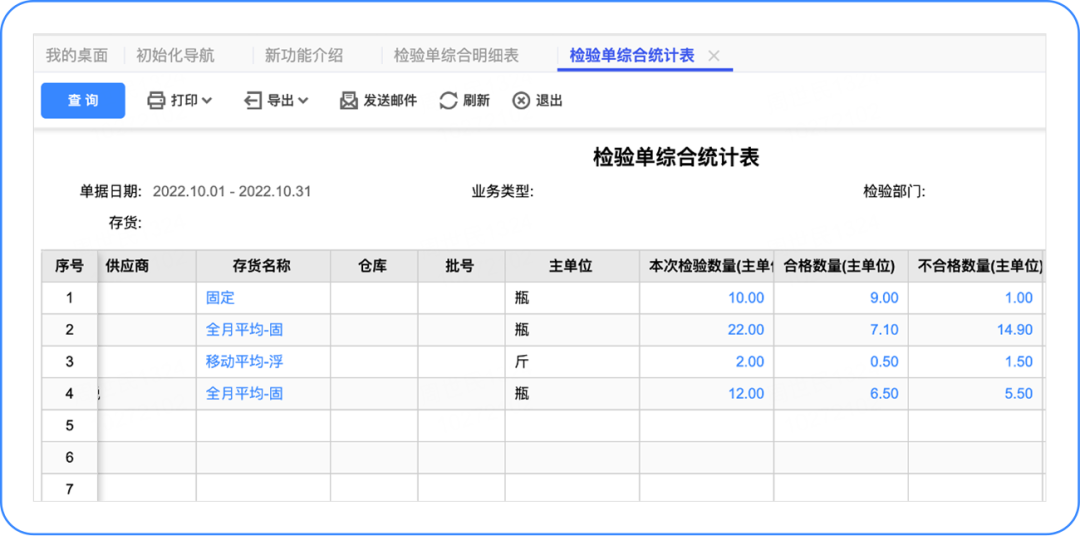Viewport: 1080px width, 536px height.
Task: Click the exit circle-X icon
Action: coord(521,100)
